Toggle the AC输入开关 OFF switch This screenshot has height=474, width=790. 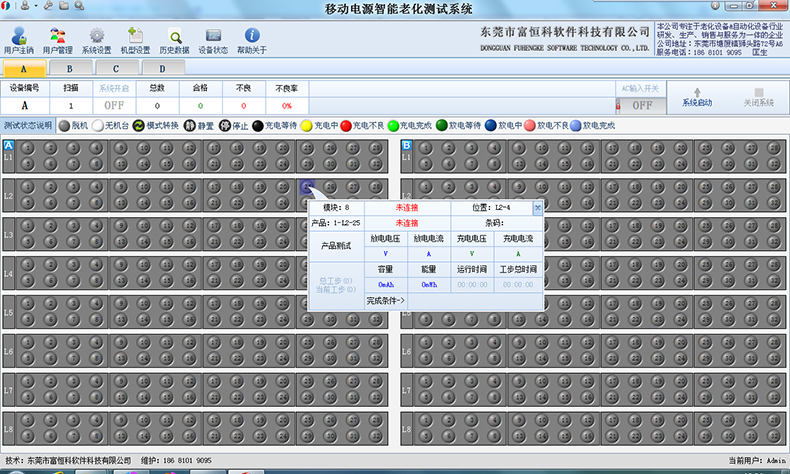641,104
